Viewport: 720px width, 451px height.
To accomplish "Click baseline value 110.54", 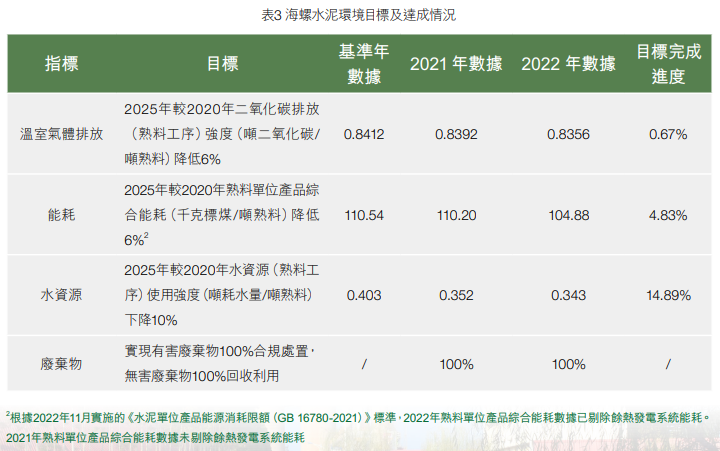I will click(x=364, y=215).
